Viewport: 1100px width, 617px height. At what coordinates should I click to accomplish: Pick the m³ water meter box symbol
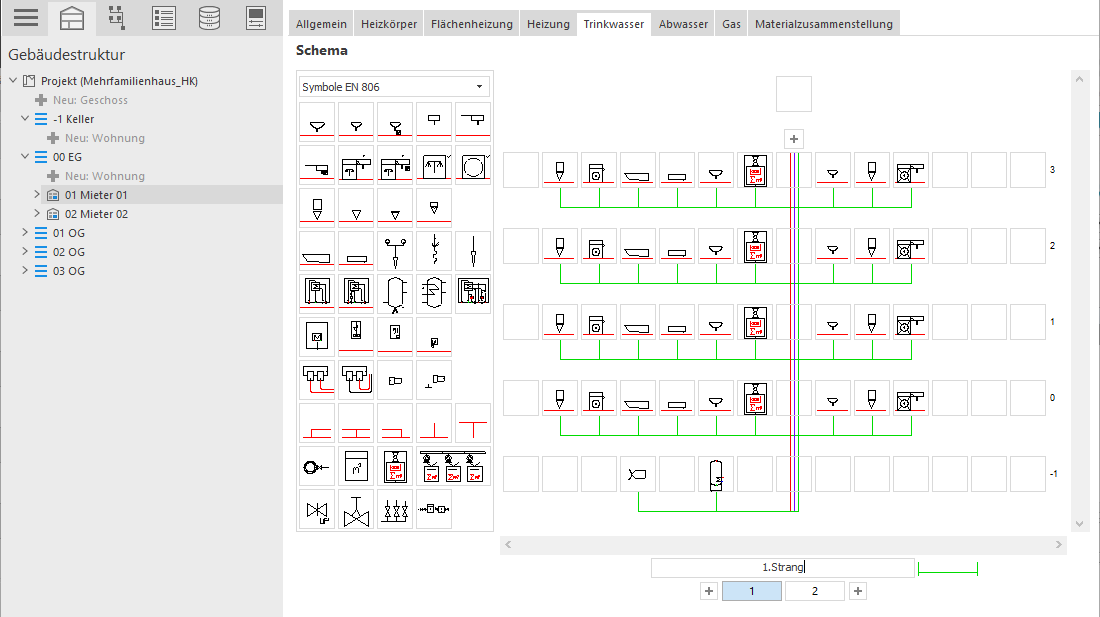tap(356, 466)
